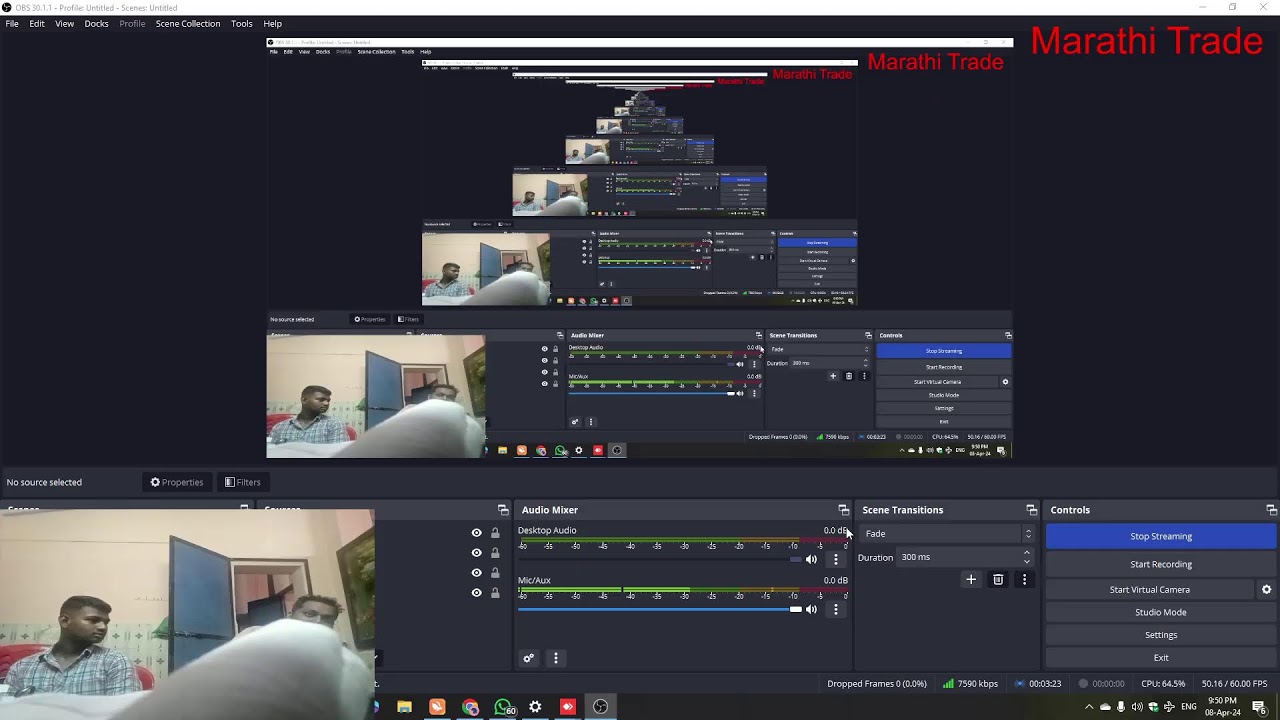Click the airplane mode network tray icon
This screenshot has height=720, width=1280.
1169,707
